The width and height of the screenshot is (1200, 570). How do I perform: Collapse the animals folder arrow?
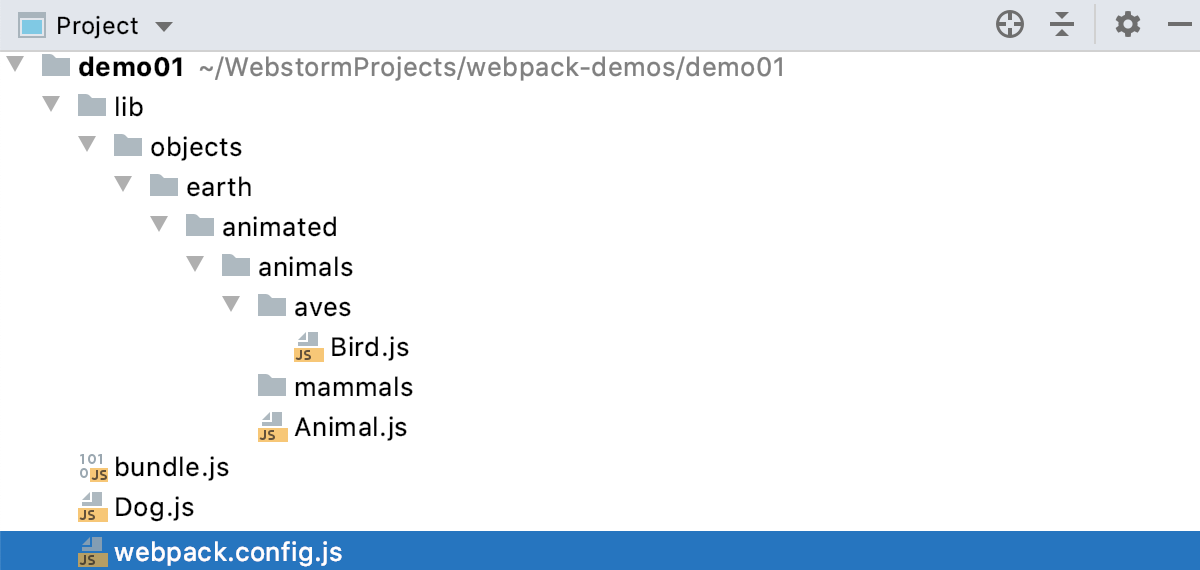tap(195, 266)
